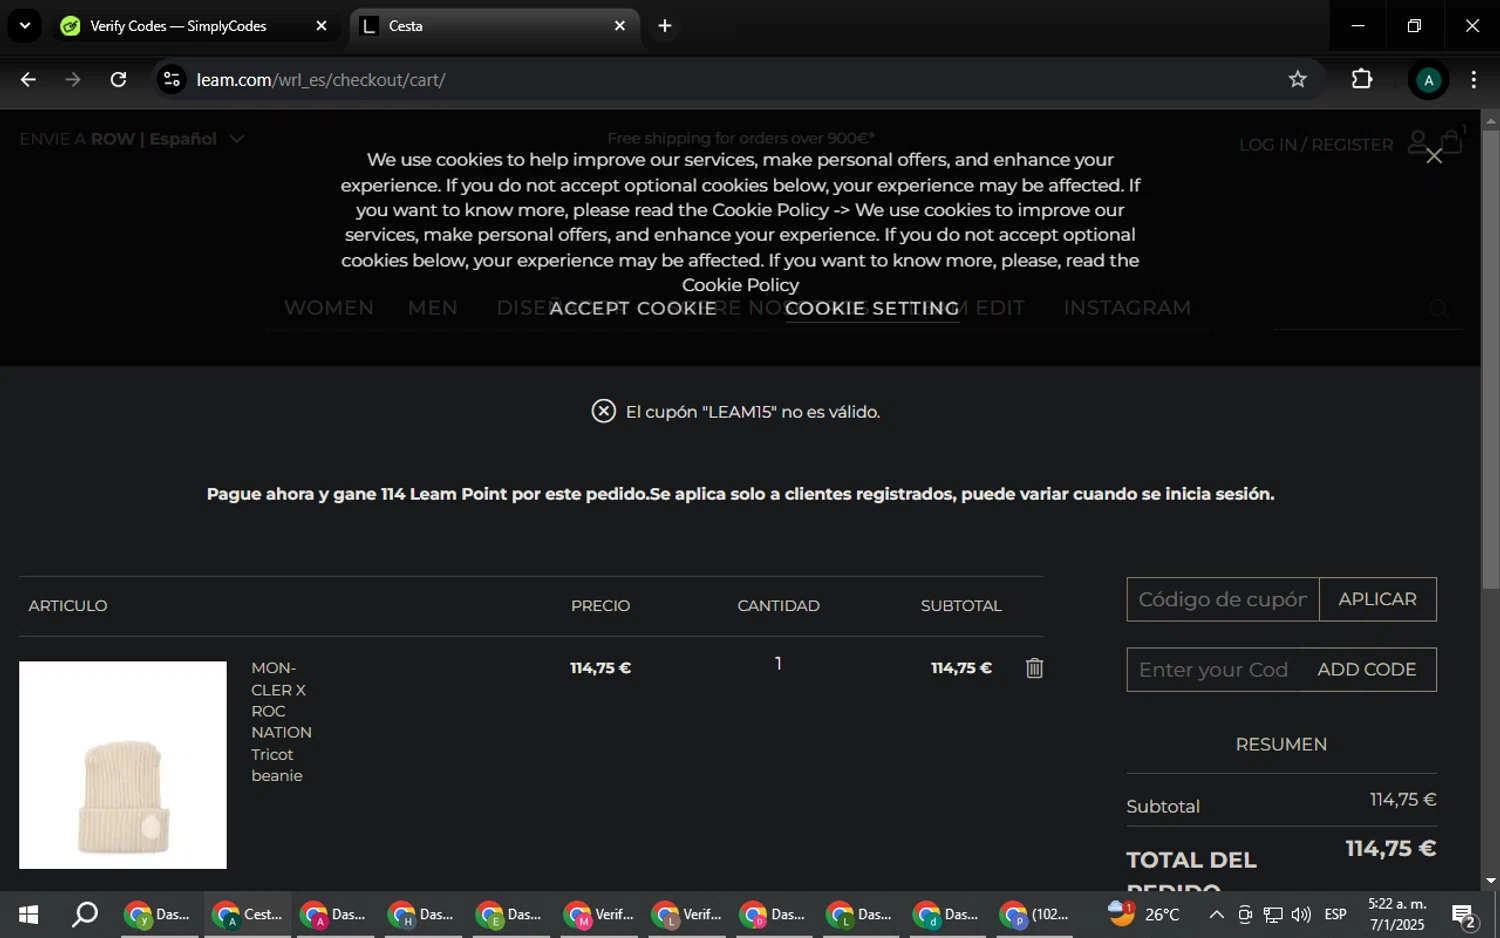Image resolution: width=1500 pixels, height=938 pixels.
Task: Close the Cesta tab
Action: tap(620, 26)
